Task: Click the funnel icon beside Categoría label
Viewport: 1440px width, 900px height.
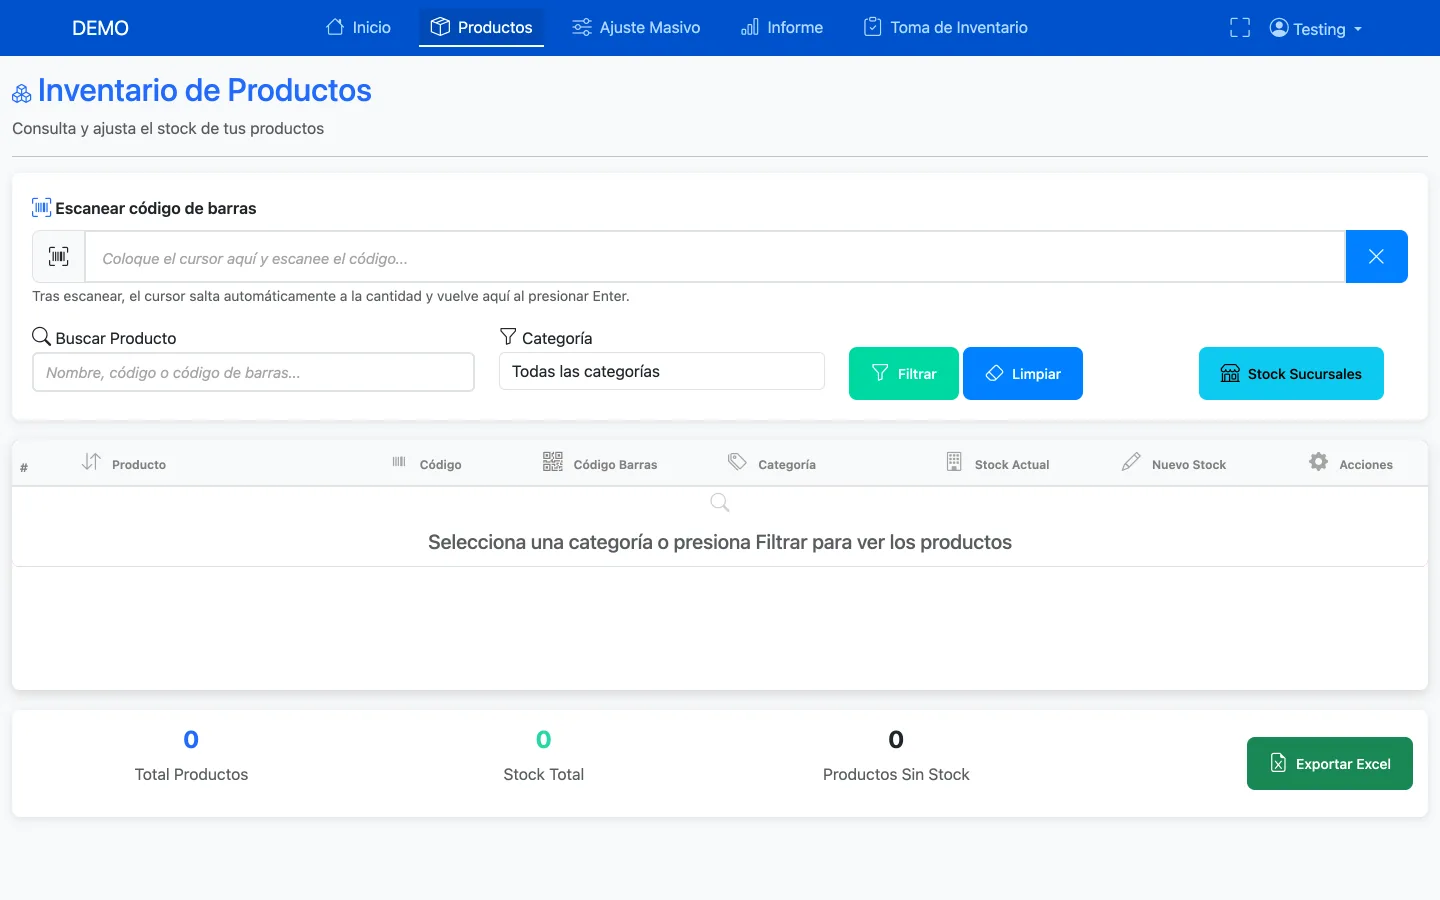Action: 508,336
